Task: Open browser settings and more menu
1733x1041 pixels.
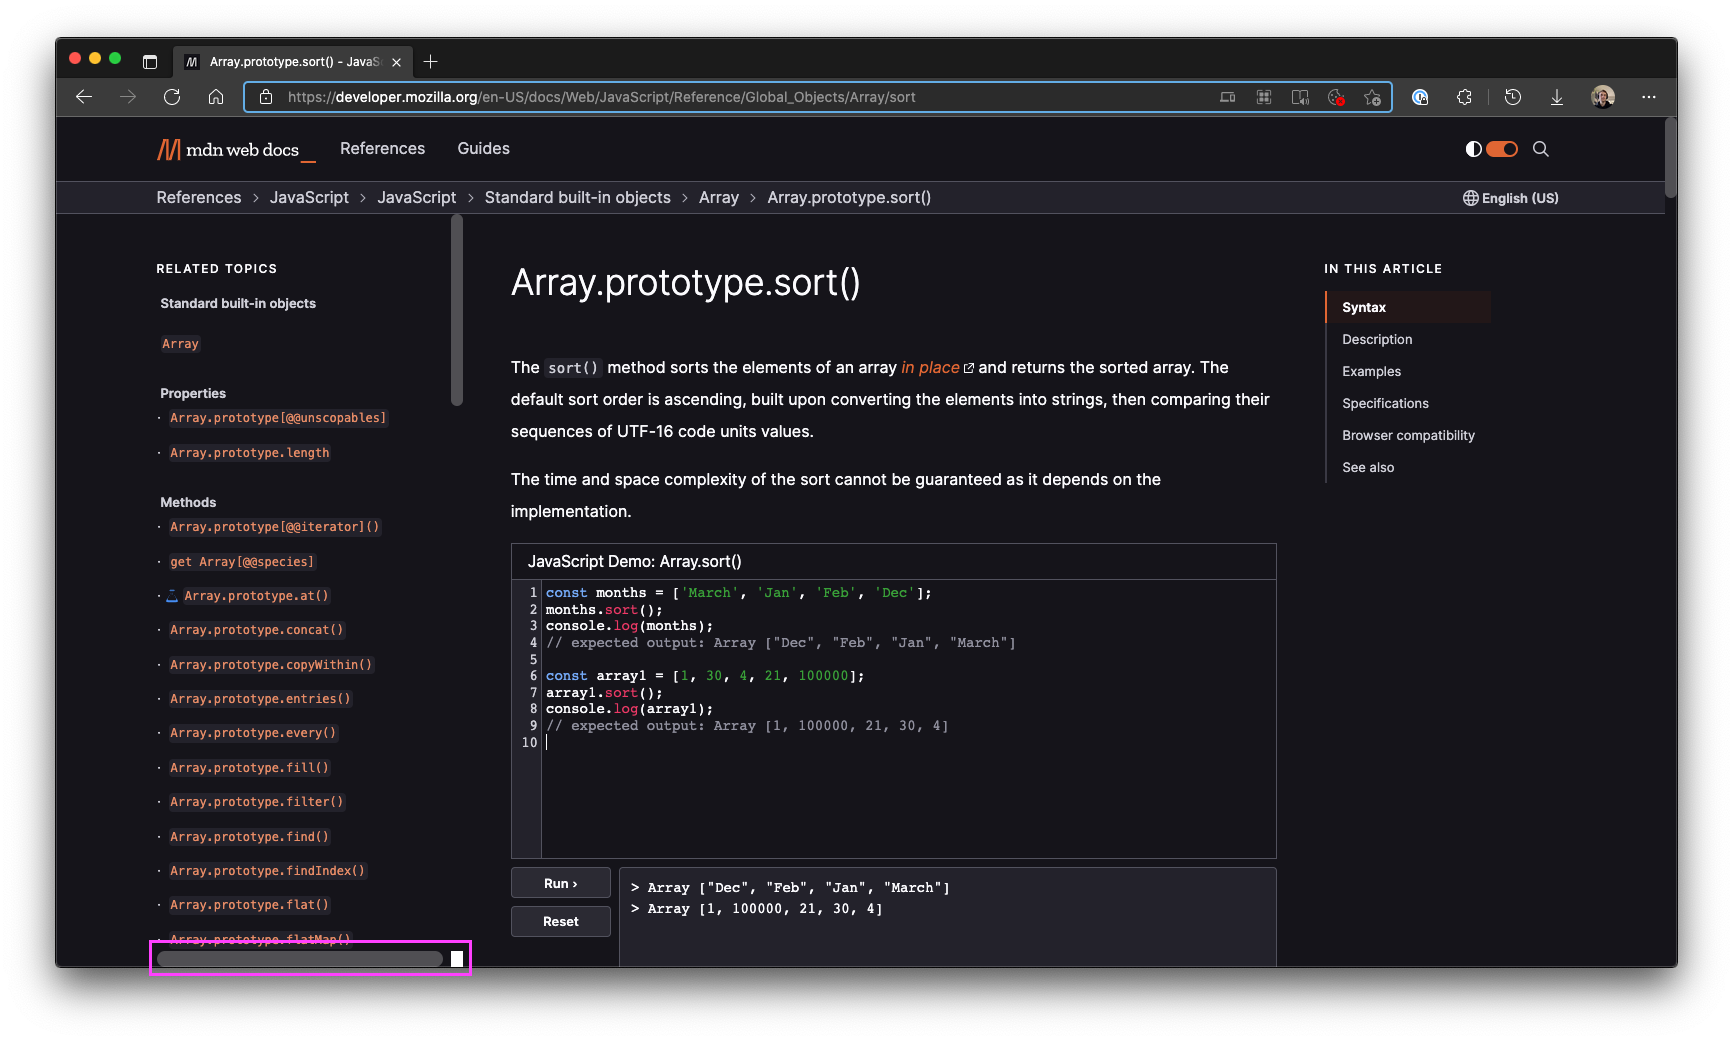Action: 1649,97
